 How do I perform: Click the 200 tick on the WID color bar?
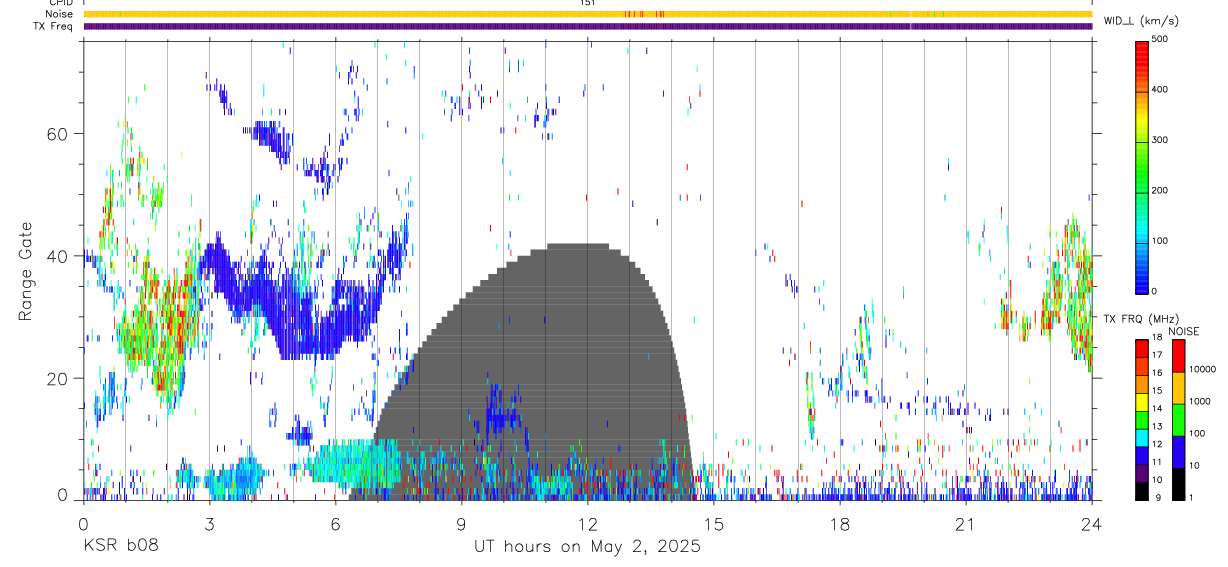pyautogui.click(x=1162, y=190)
